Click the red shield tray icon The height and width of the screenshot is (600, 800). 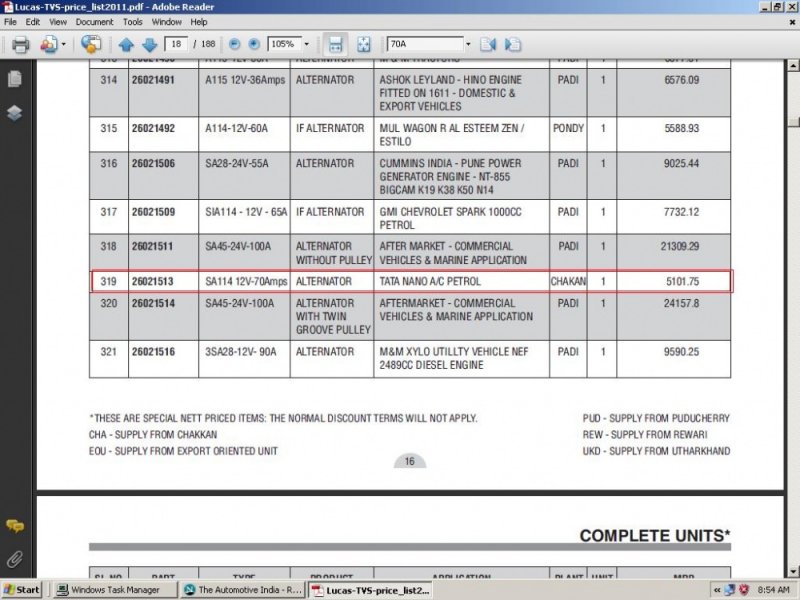(x=744, y=590)
